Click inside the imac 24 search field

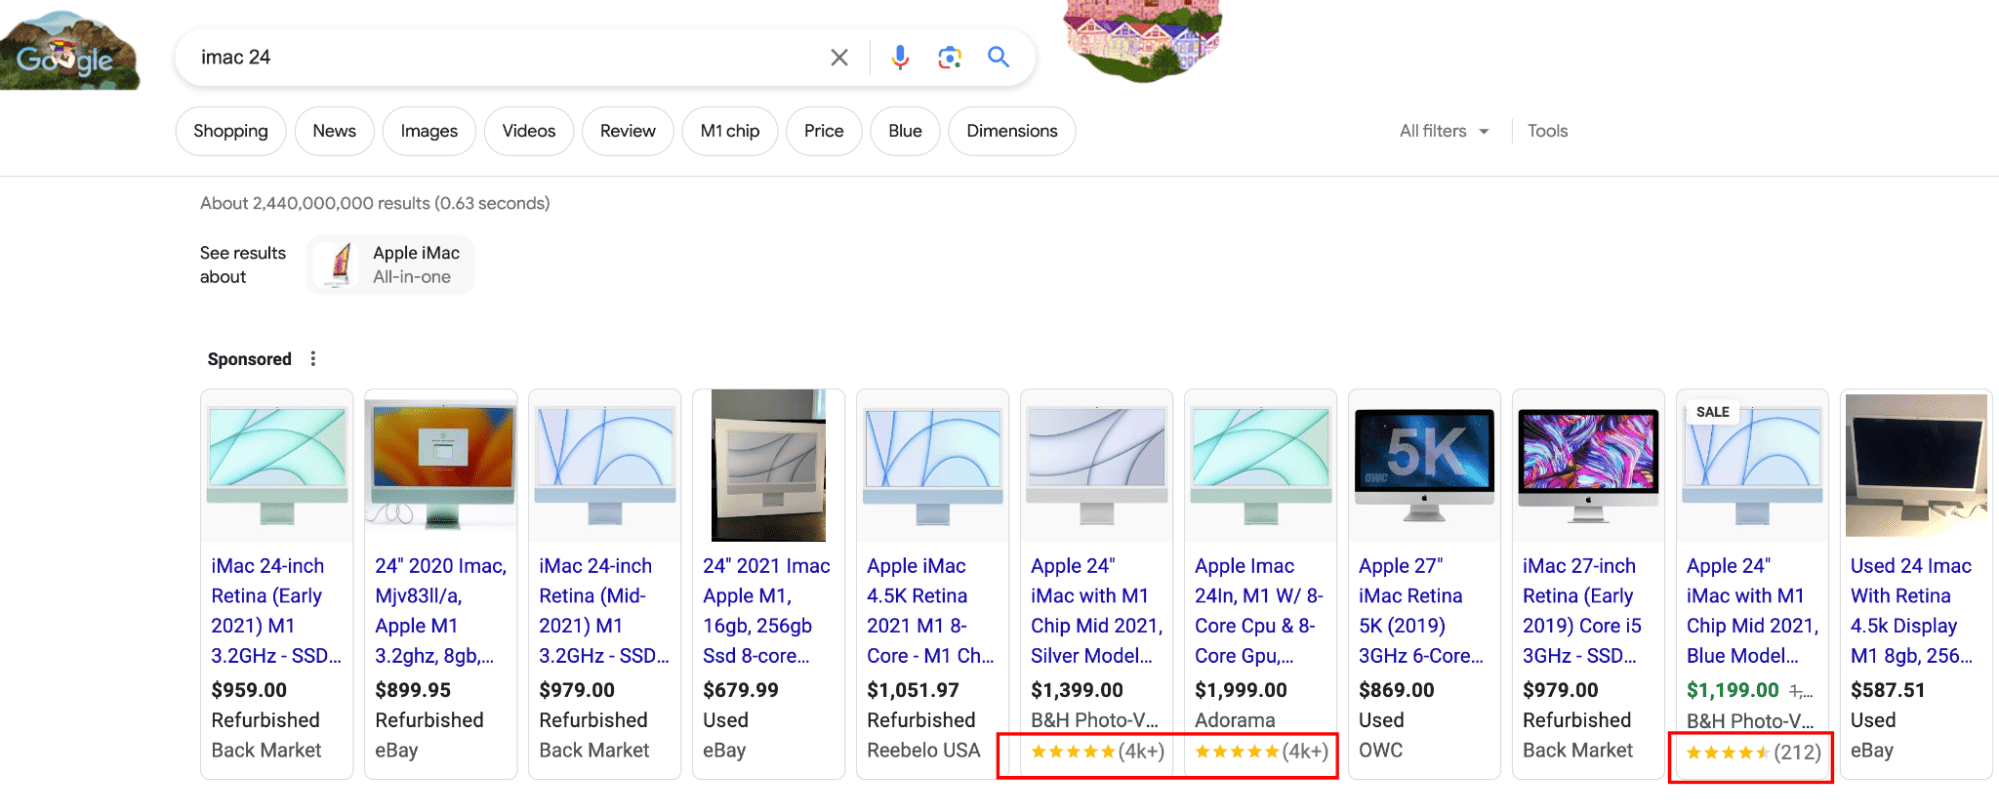(x=500, y=58)
